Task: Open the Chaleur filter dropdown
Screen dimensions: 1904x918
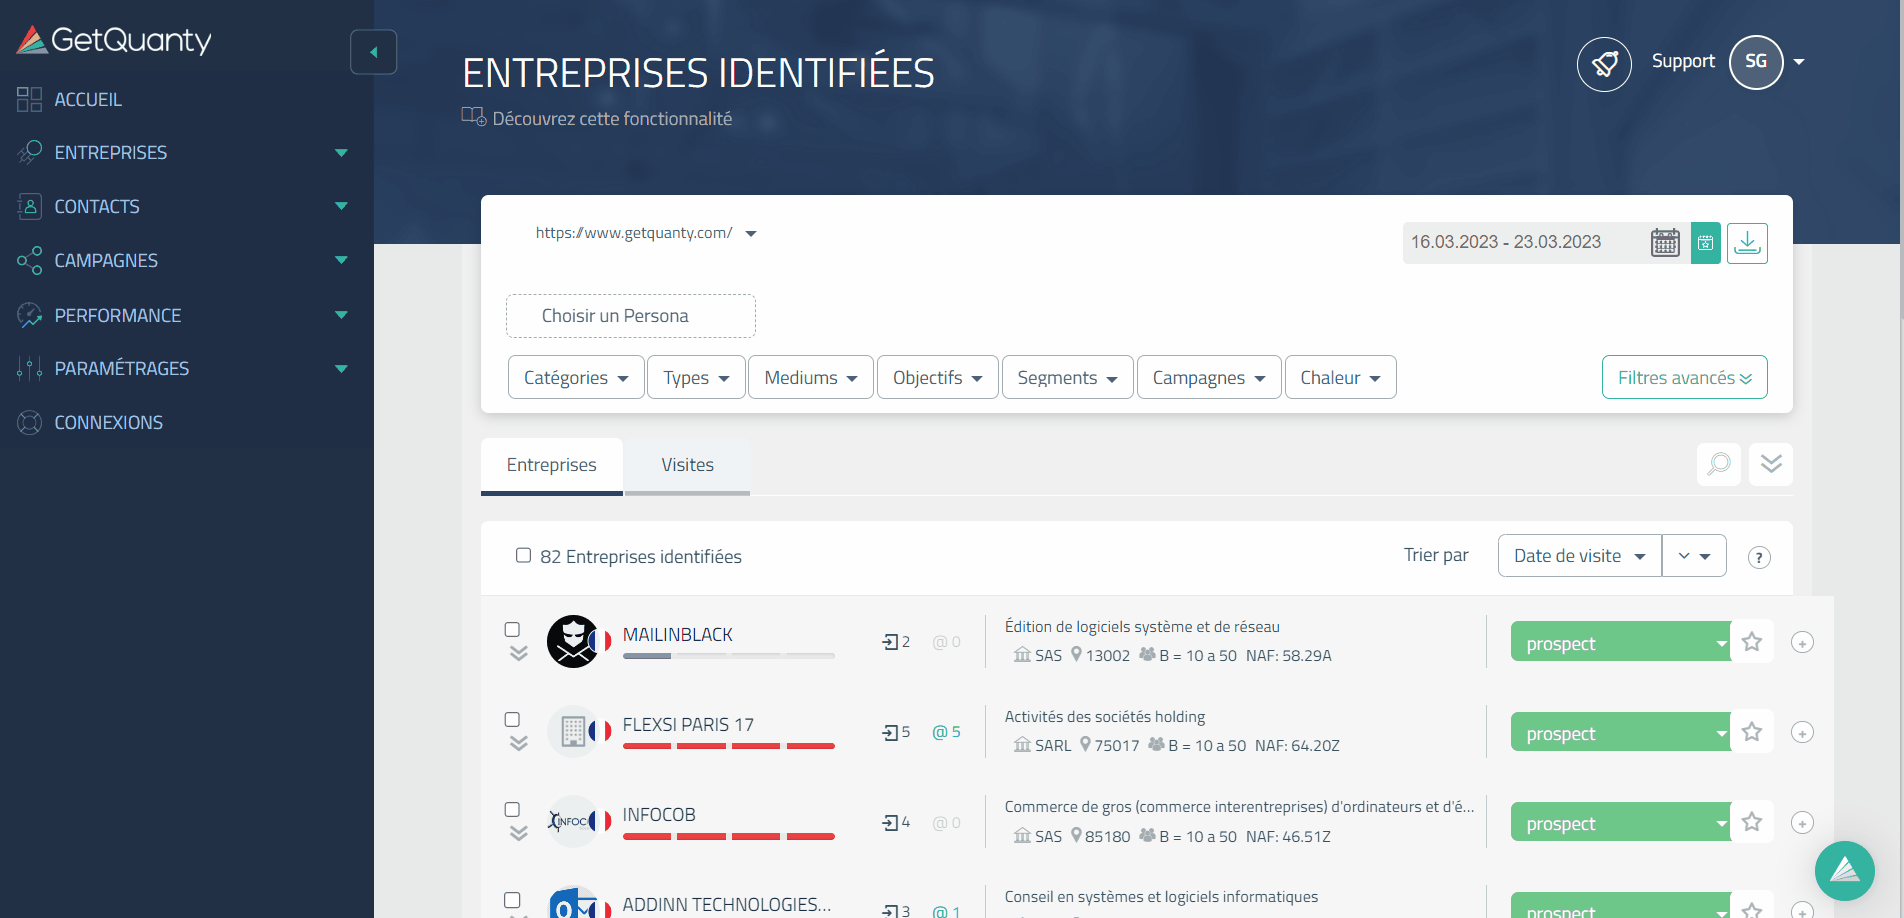Action: pyautogui.click(x=1341, y=377)
